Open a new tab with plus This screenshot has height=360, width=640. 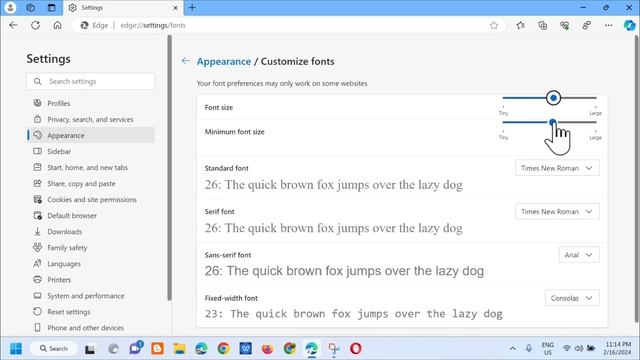coord(192,7)
